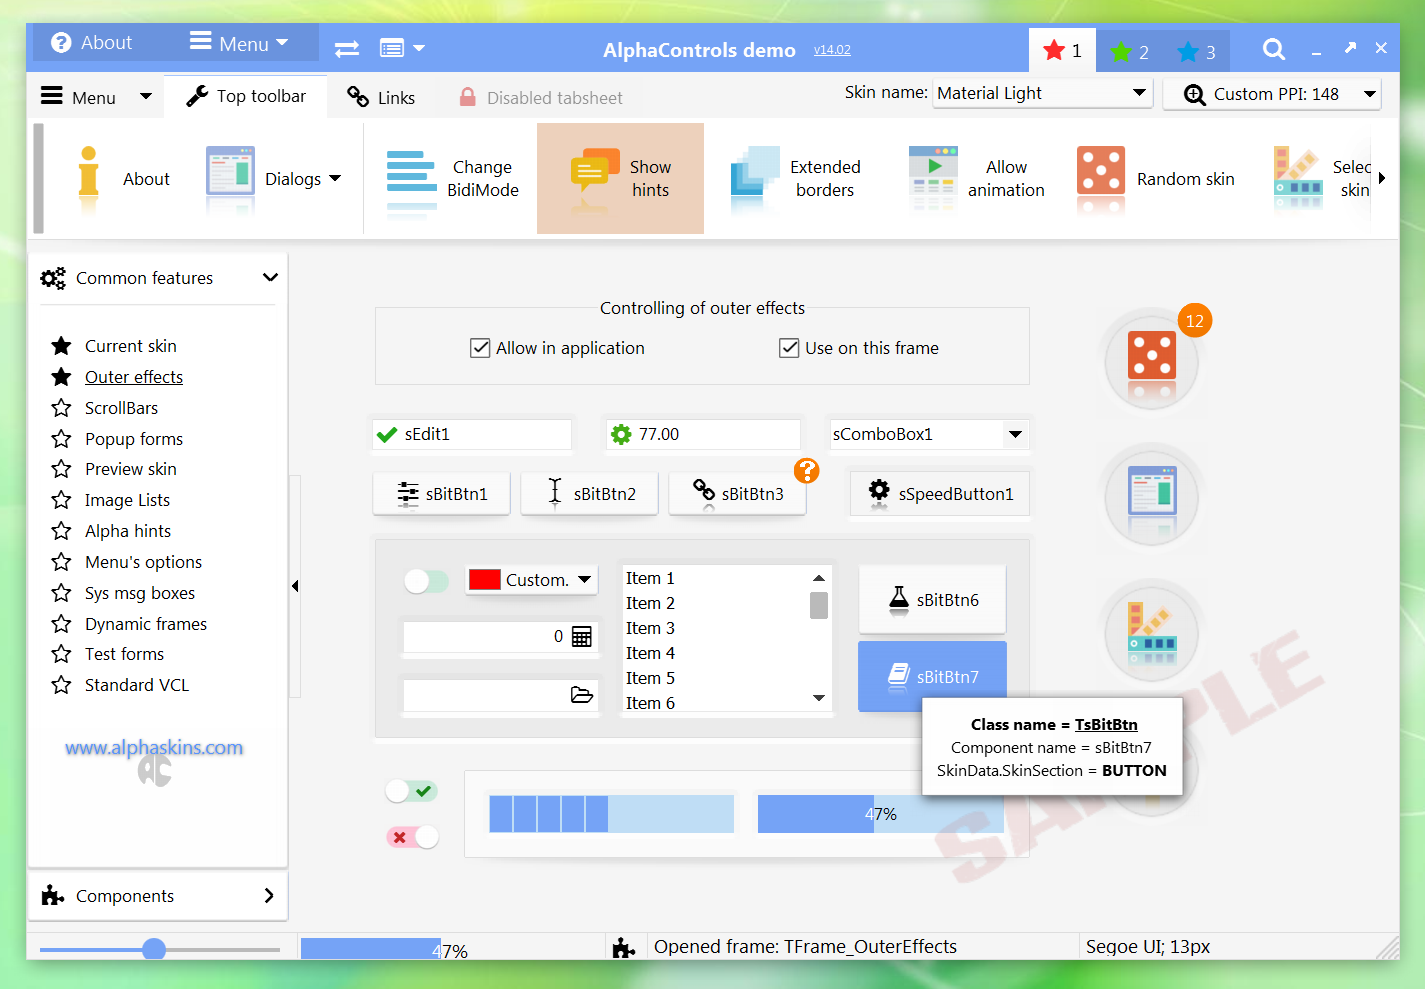Click the sEdit1 text field
The image size is (1425, 989).
[472, 434]
